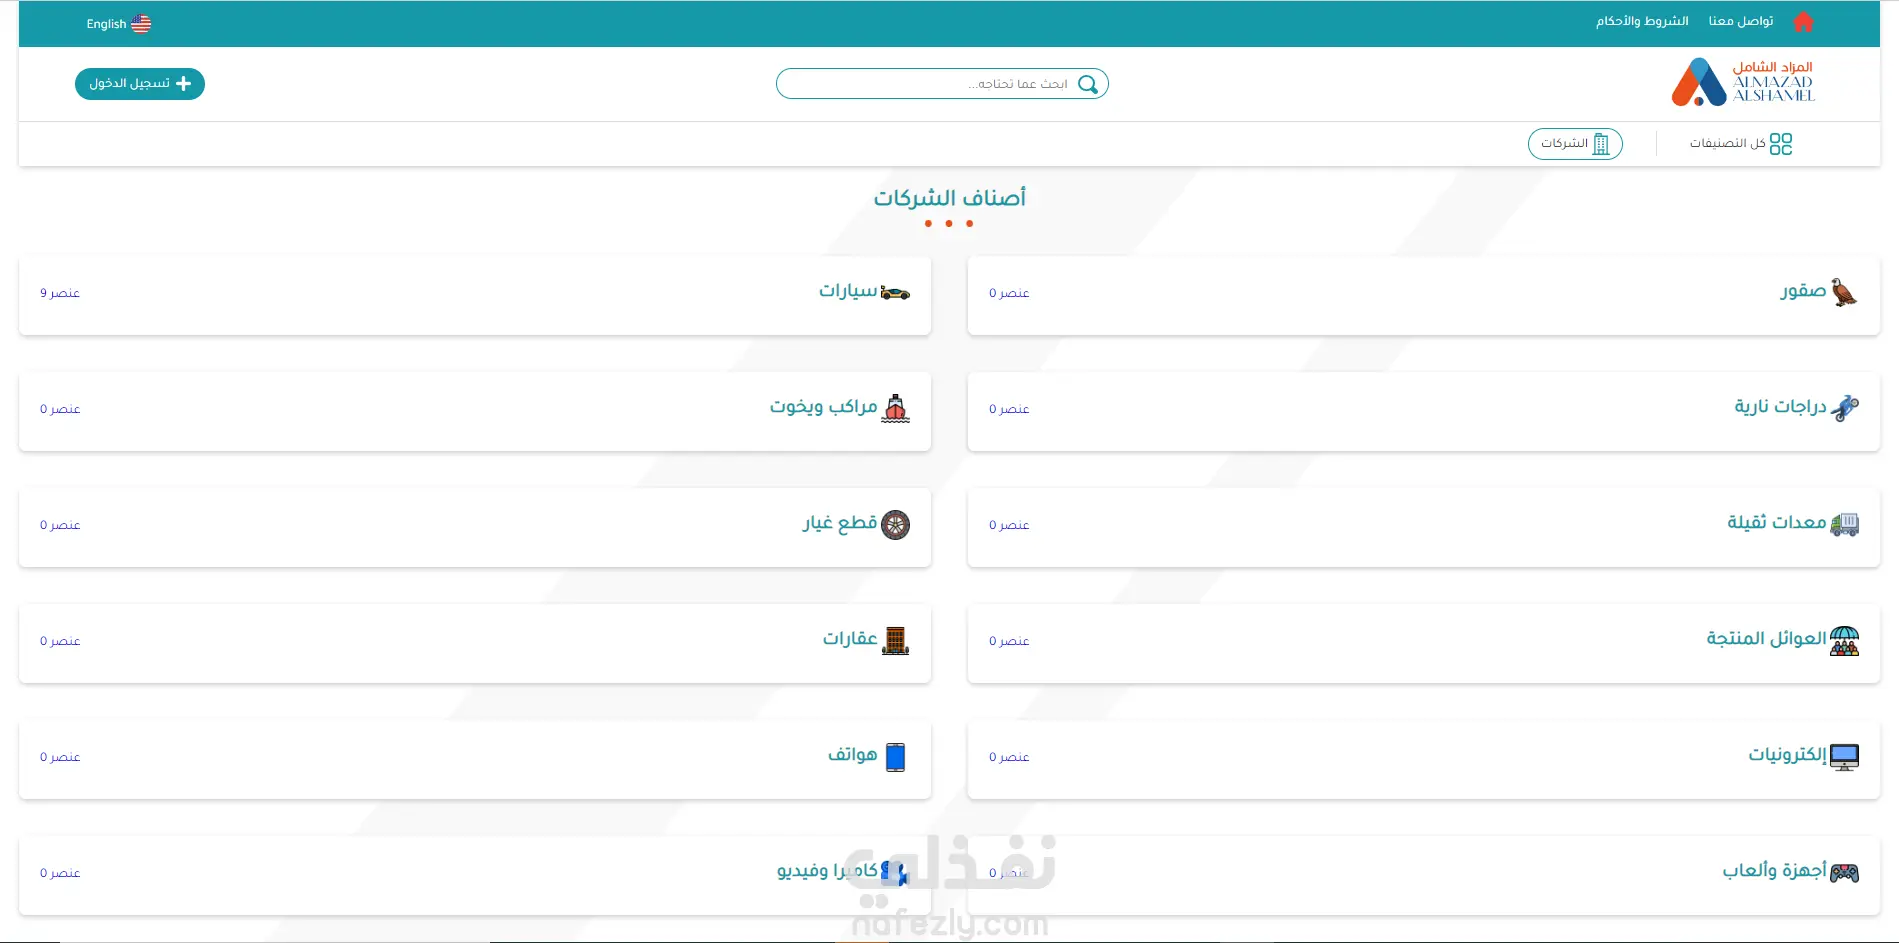Select the monitor icon for إلكترونيات

(x=1844, y=757)
